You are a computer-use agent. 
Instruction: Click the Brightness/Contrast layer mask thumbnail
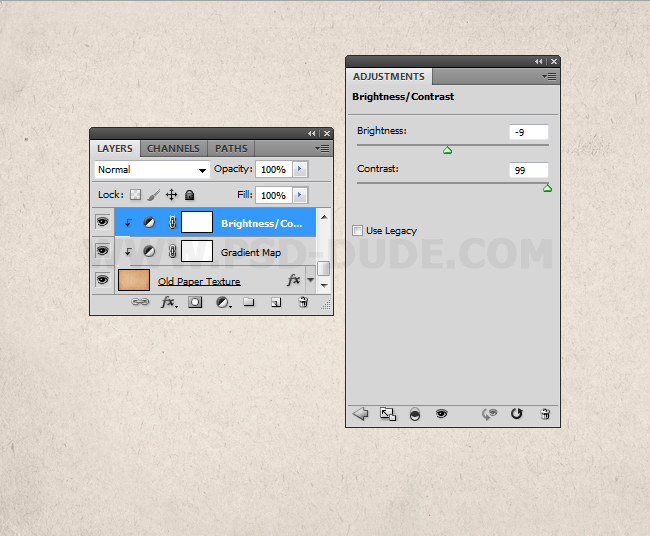pos(197,222)
